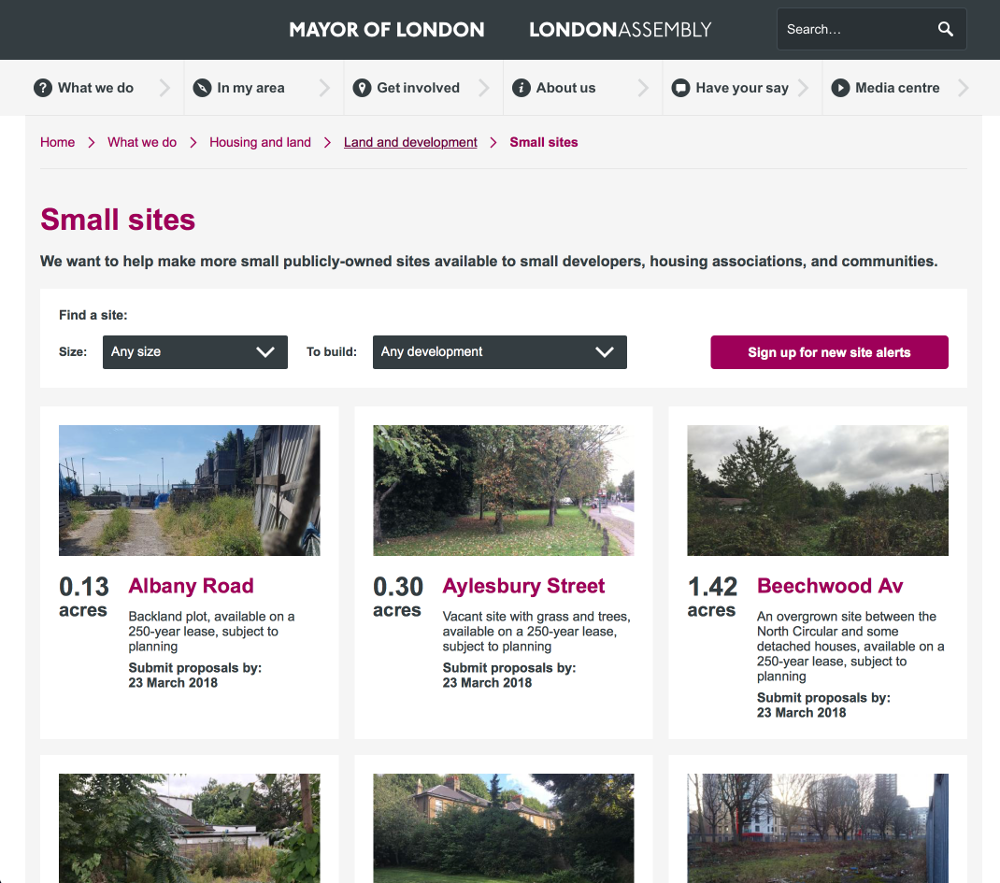Go to the Media centre section
Image resolution: width=1000 pixels, height=883 pixels.
coord(897,88)
